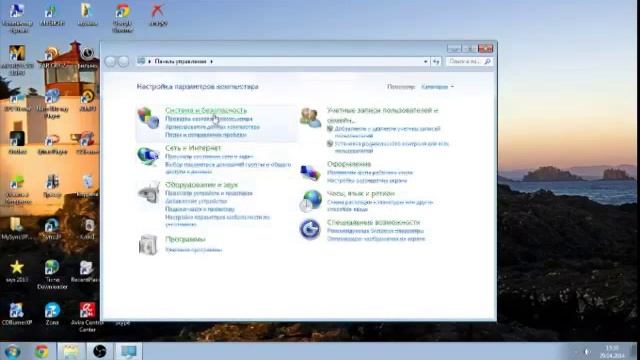Click the refresh button next to the address bar
The width and height of the screenshot is (640, 360).
(436, 61)
